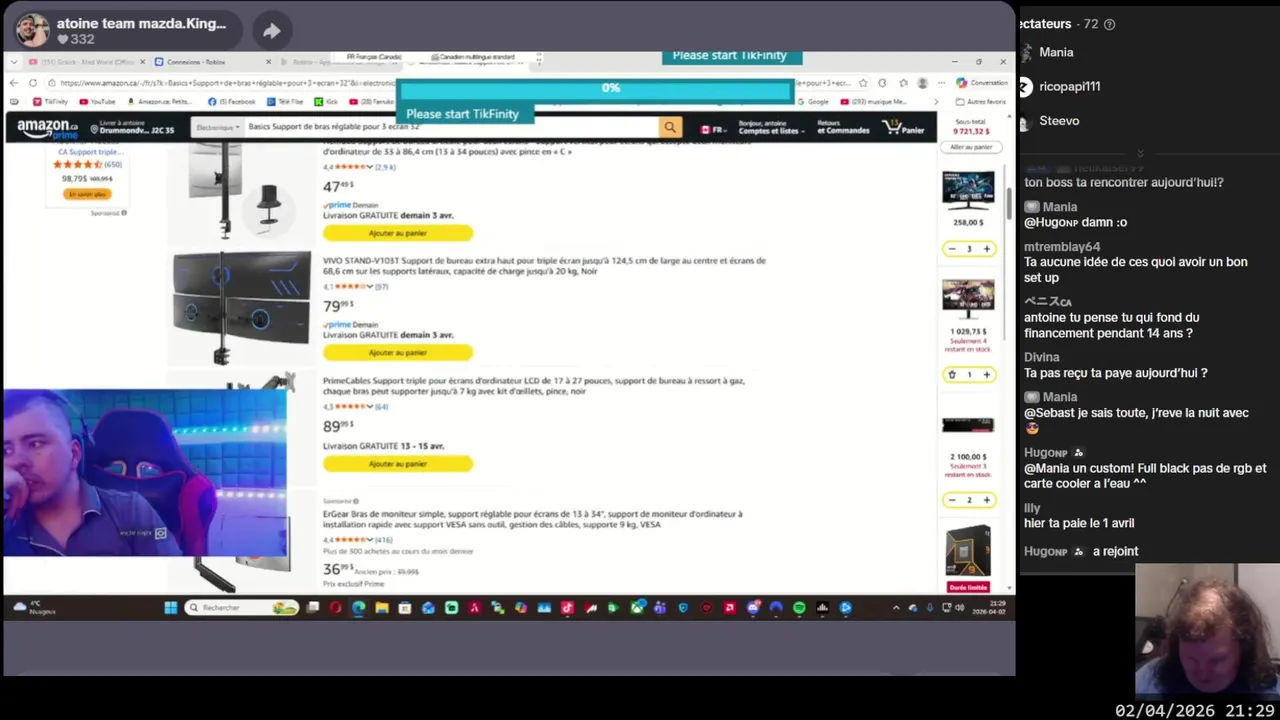Open File Explorer in the taskbar
The width and height of the screenshot is (1280, 720).
point(382,607)
